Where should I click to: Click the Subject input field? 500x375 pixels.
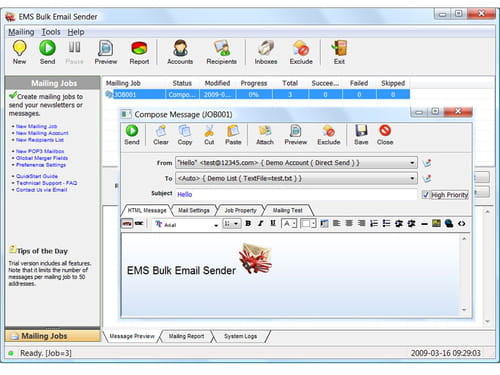click(x=296, y=194)
